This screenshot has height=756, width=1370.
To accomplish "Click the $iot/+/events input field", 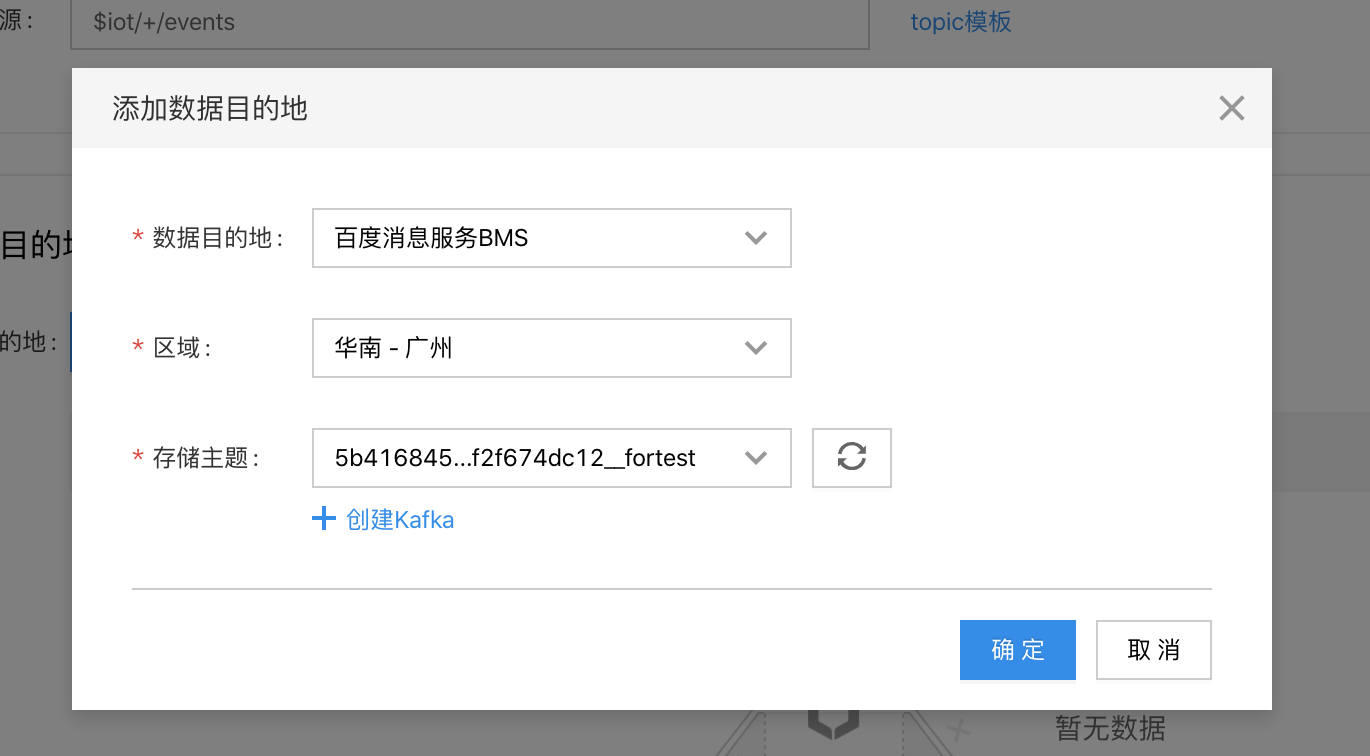I will 470,22.
